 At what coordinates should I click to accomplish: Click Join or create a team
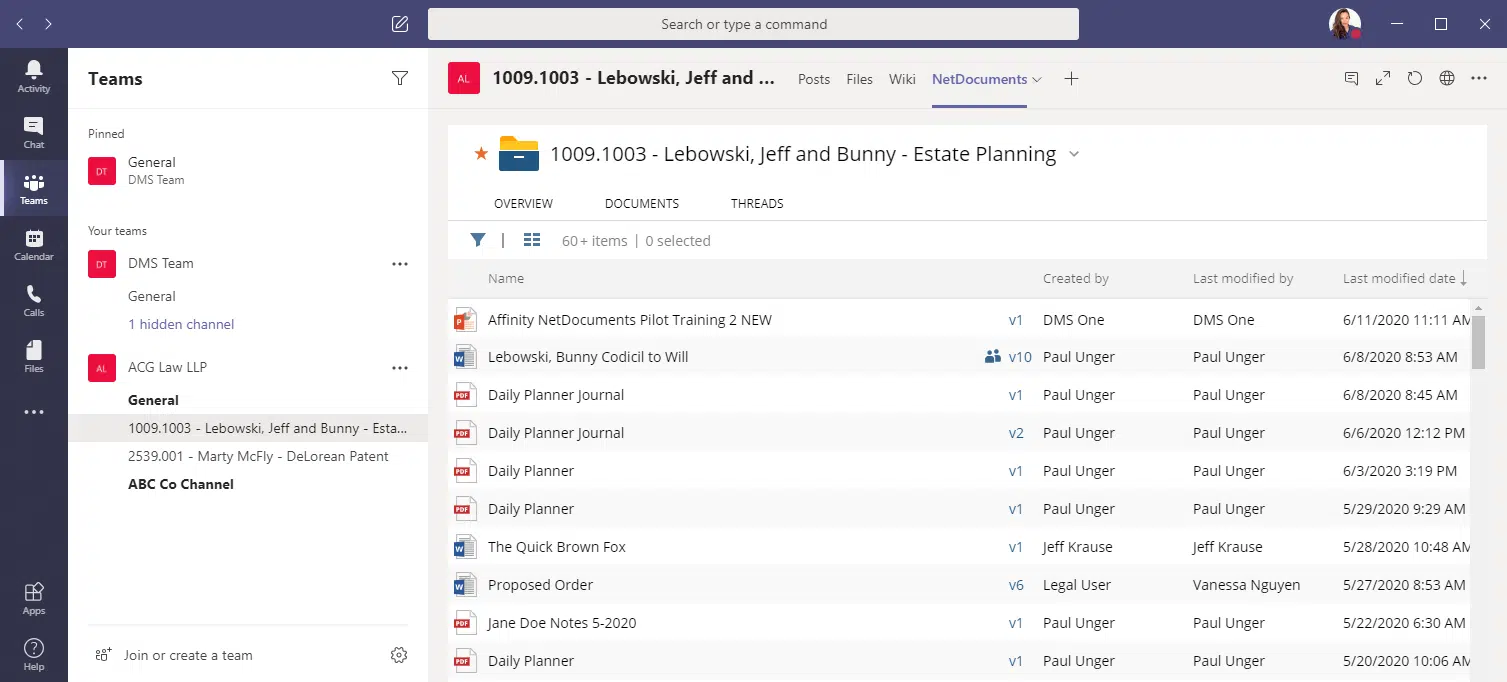coord(188,655)
